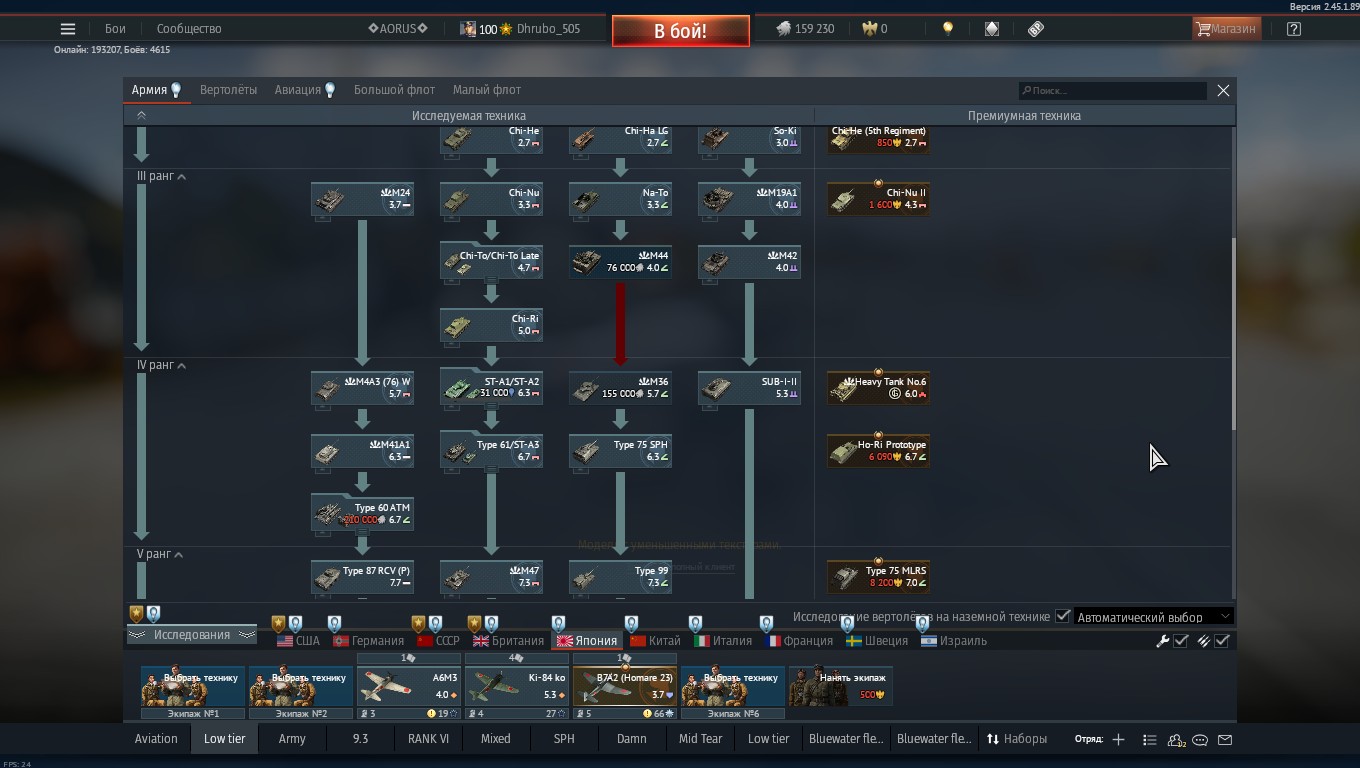Screen dimensions: 1360x768
Task: Switch to the Малый флот tab
Action: (487, 90)
